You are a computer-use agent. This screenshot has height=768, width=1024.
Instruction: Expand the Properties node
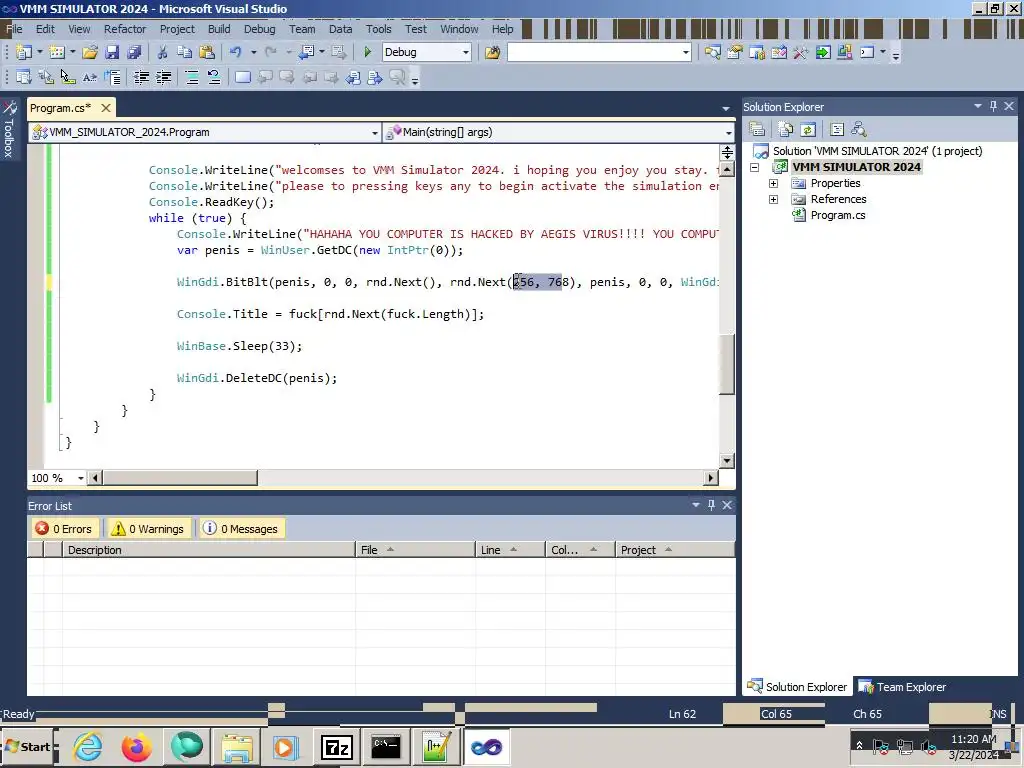(x=773, y=184)
